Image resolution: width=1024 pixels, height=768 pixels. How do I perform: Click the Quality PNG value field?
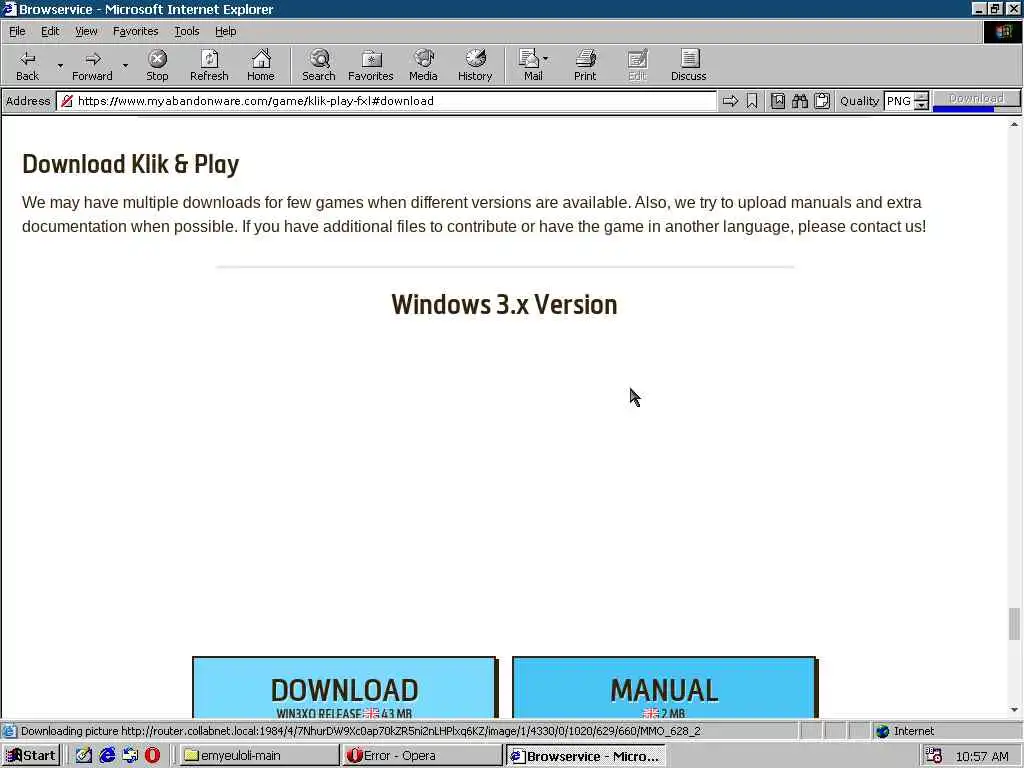tap(899, 101)
